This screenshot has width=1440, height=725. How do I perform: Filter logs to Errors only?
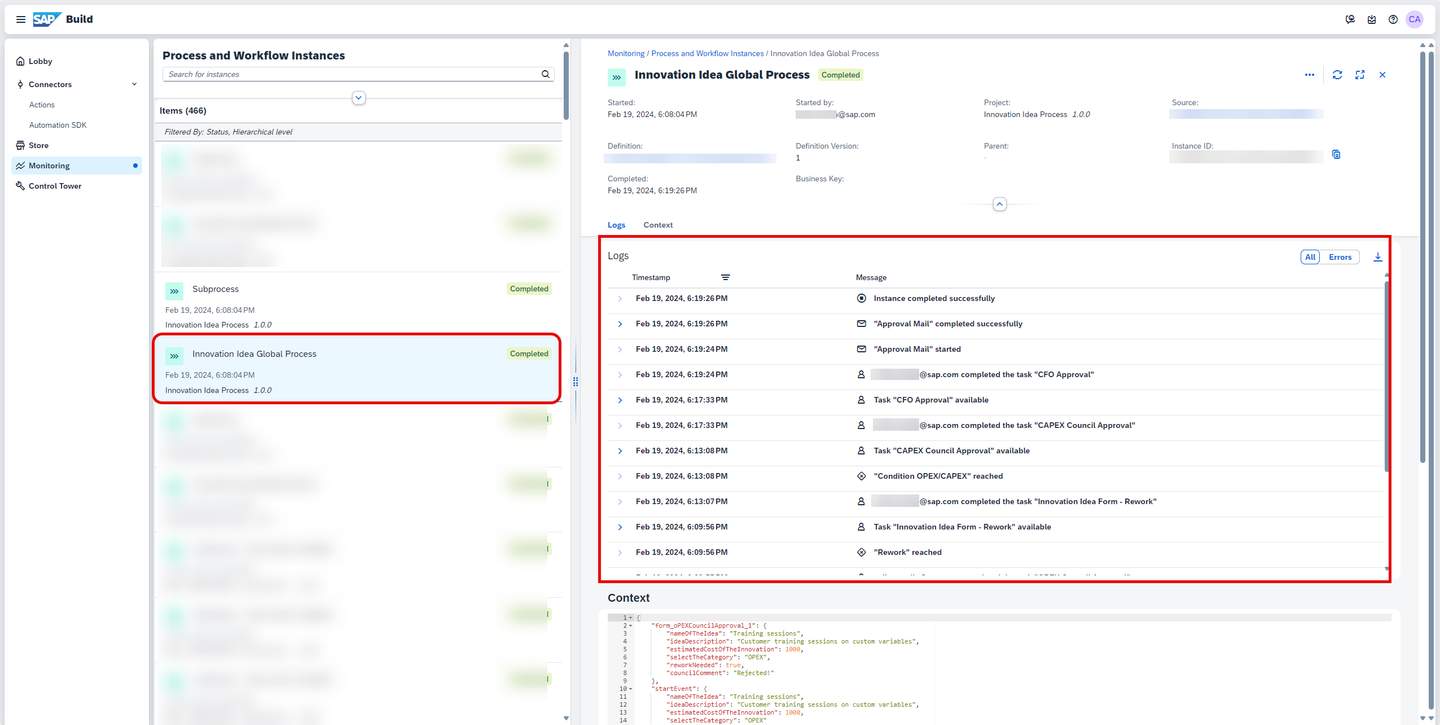pos(1340,257)
